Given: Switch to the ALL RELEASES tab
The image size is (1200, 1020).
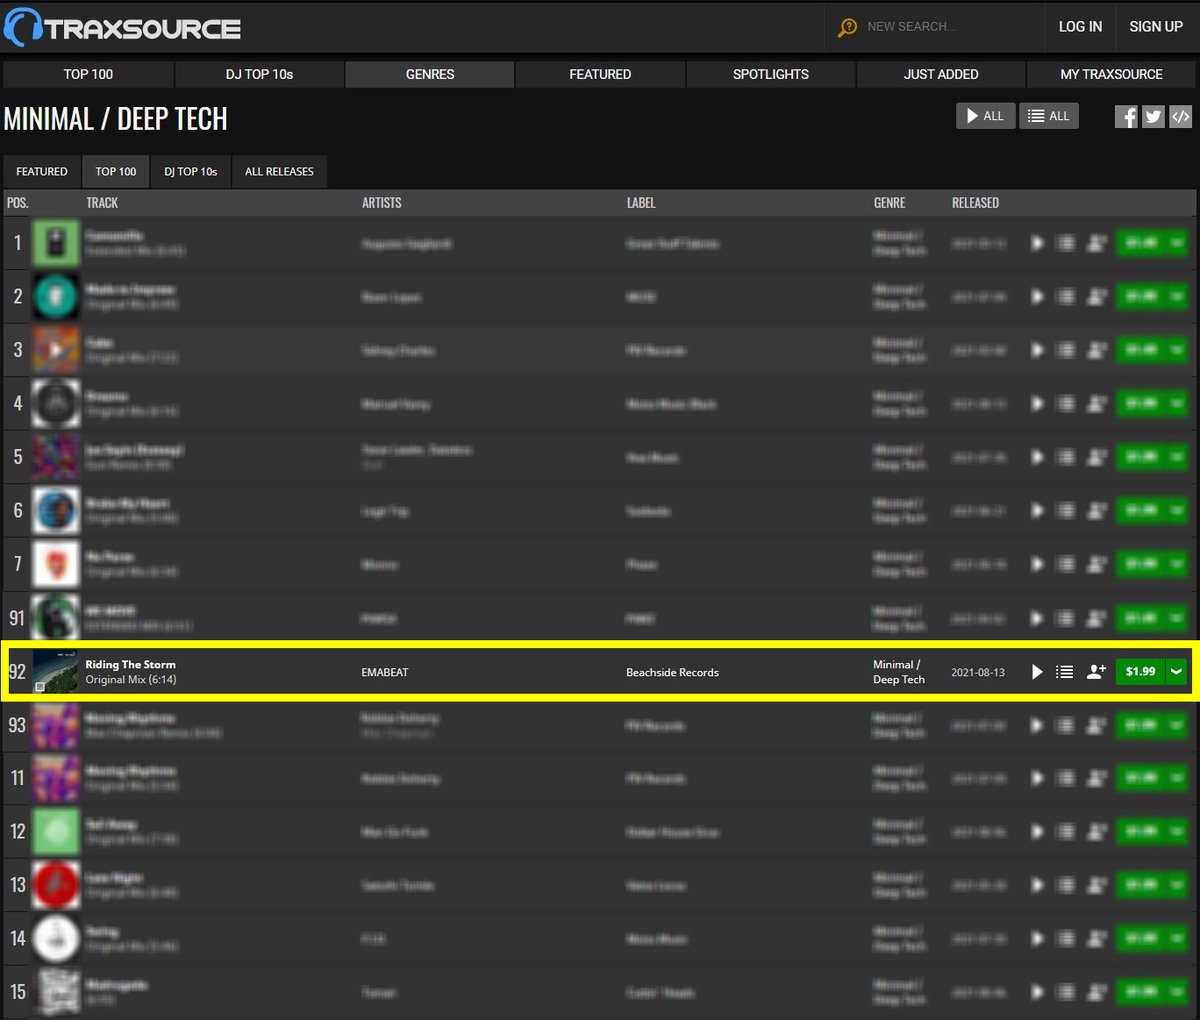Looking at the screenshot, I should (279, 171).
